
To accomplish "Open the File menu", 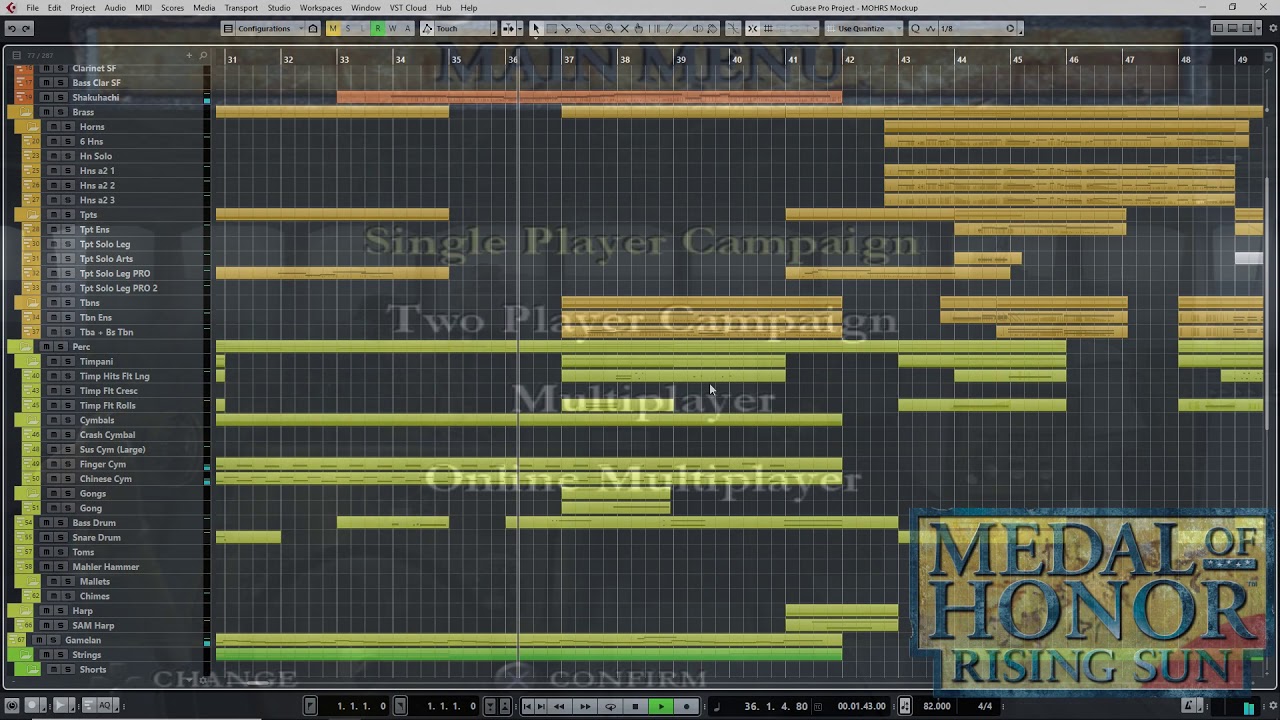I will coord(33,8).
